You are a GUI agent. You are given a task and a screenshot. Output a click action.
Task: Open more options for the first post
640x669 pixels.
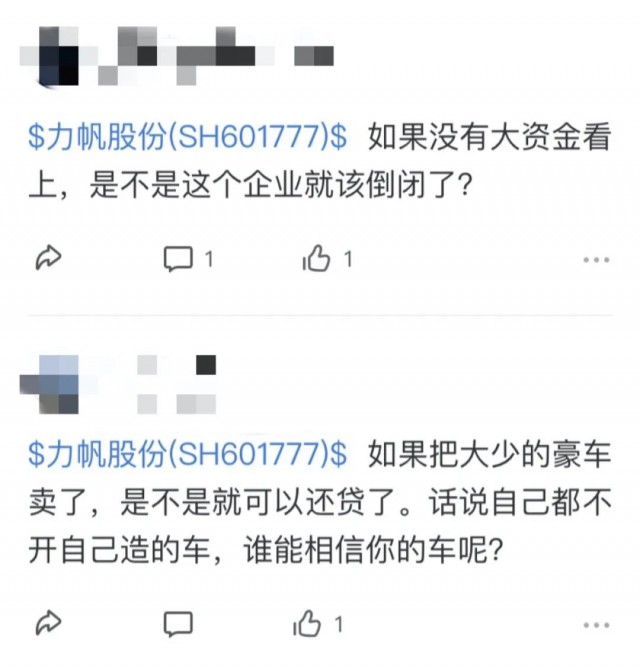[596, 259]
